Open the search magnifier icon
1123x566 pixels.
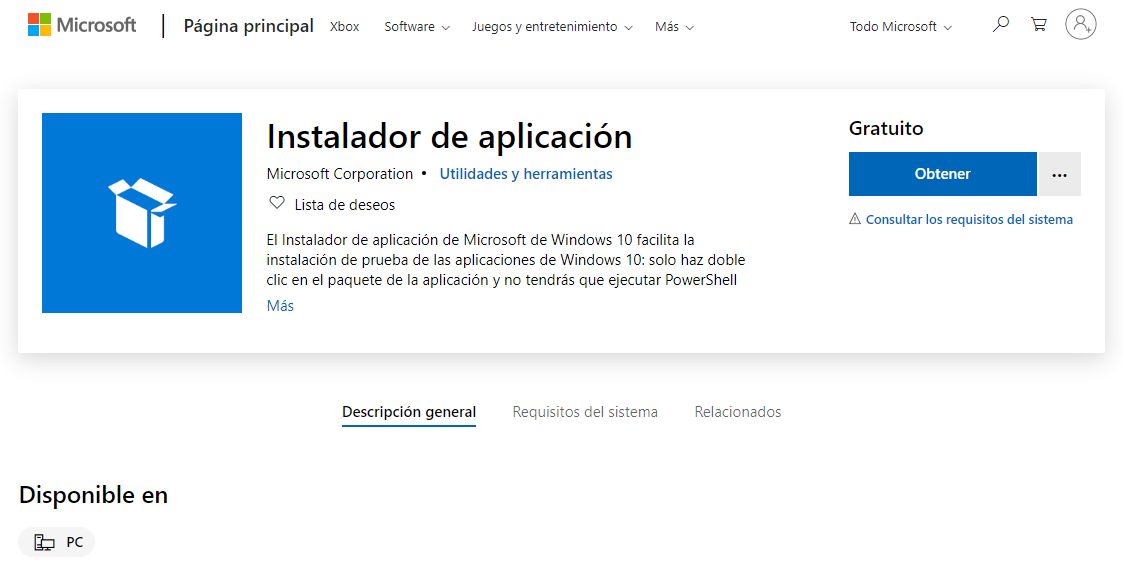coord(1001,24)
